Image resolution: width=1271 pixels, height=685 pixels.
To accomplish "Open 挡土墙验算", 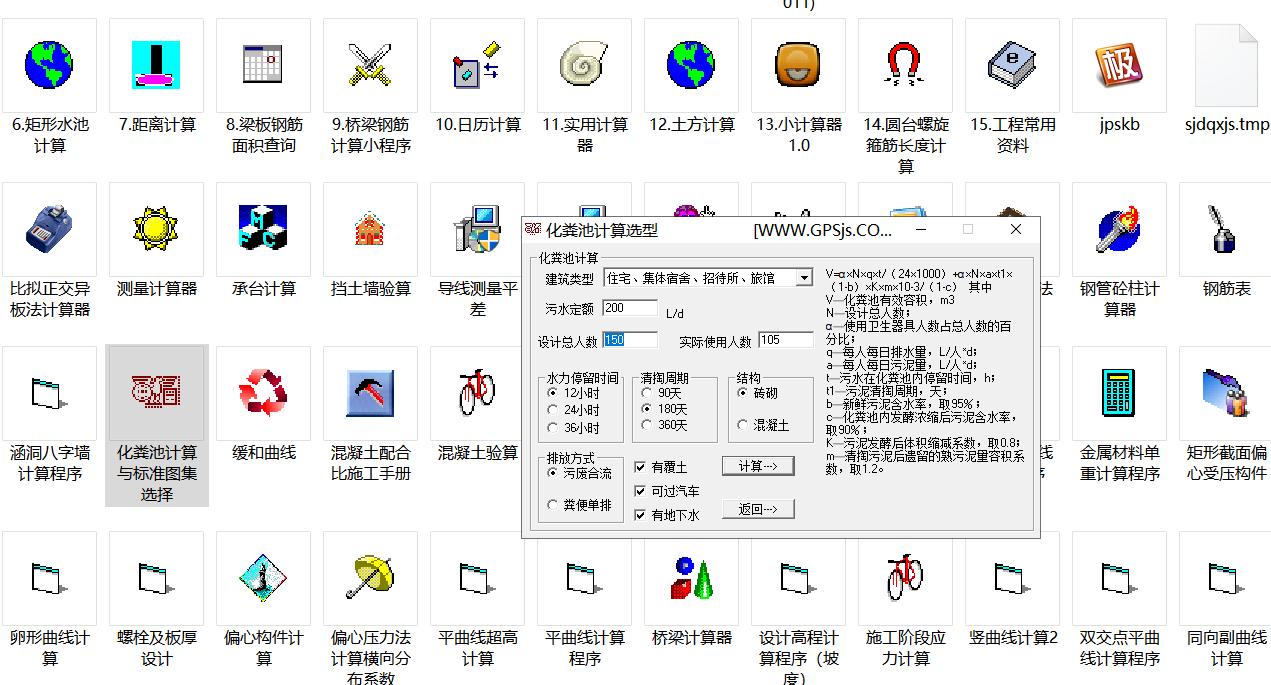I will pos(370,229).
